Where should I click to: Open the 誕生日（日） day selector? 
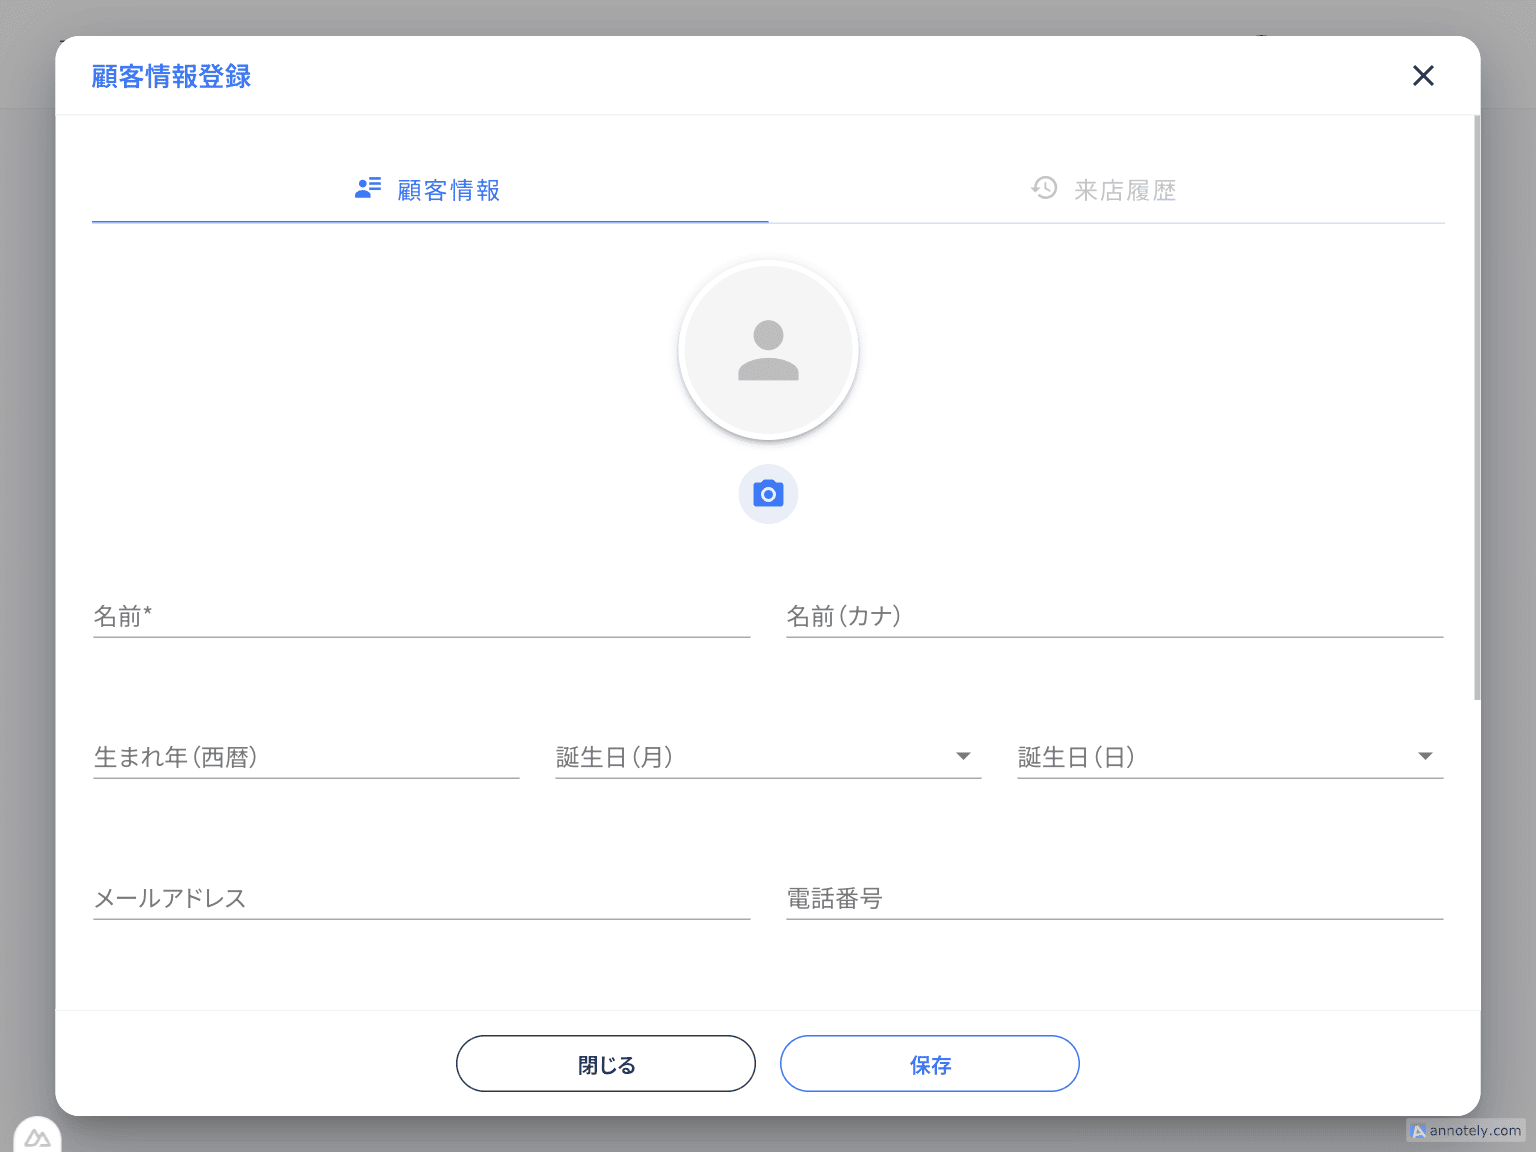click(x=1425, y=756)
